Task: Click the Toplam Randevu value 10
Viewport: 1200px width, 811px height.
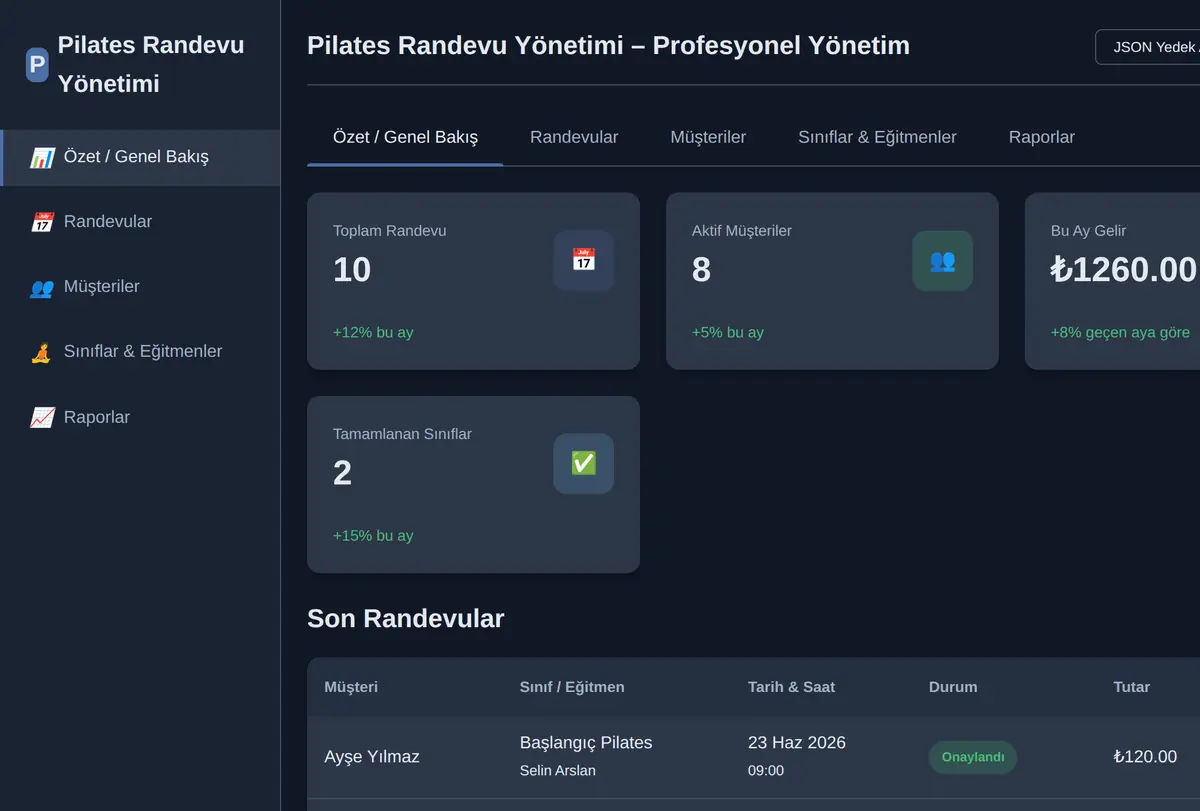Action: (352, 270)
